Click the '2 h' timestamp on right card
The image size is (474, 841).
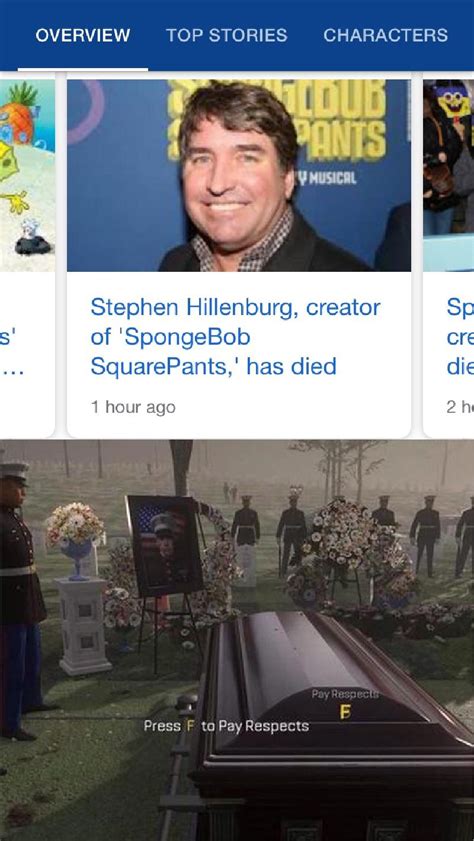pyautogui.click(x=460, y=407)
